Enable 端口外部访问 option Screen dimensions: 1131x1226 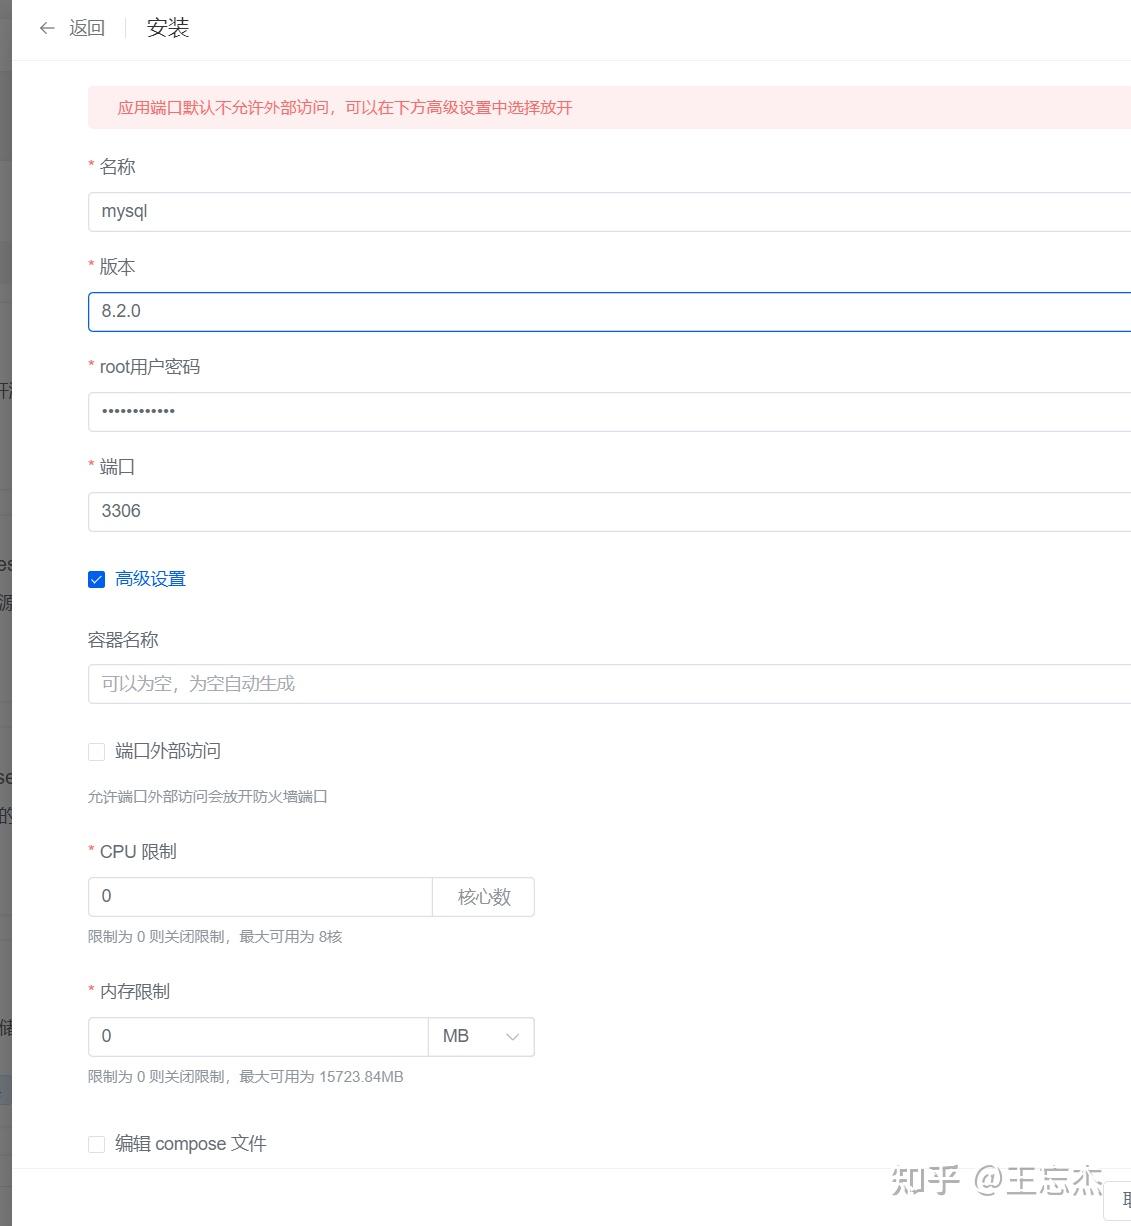[x=96, y=751]
